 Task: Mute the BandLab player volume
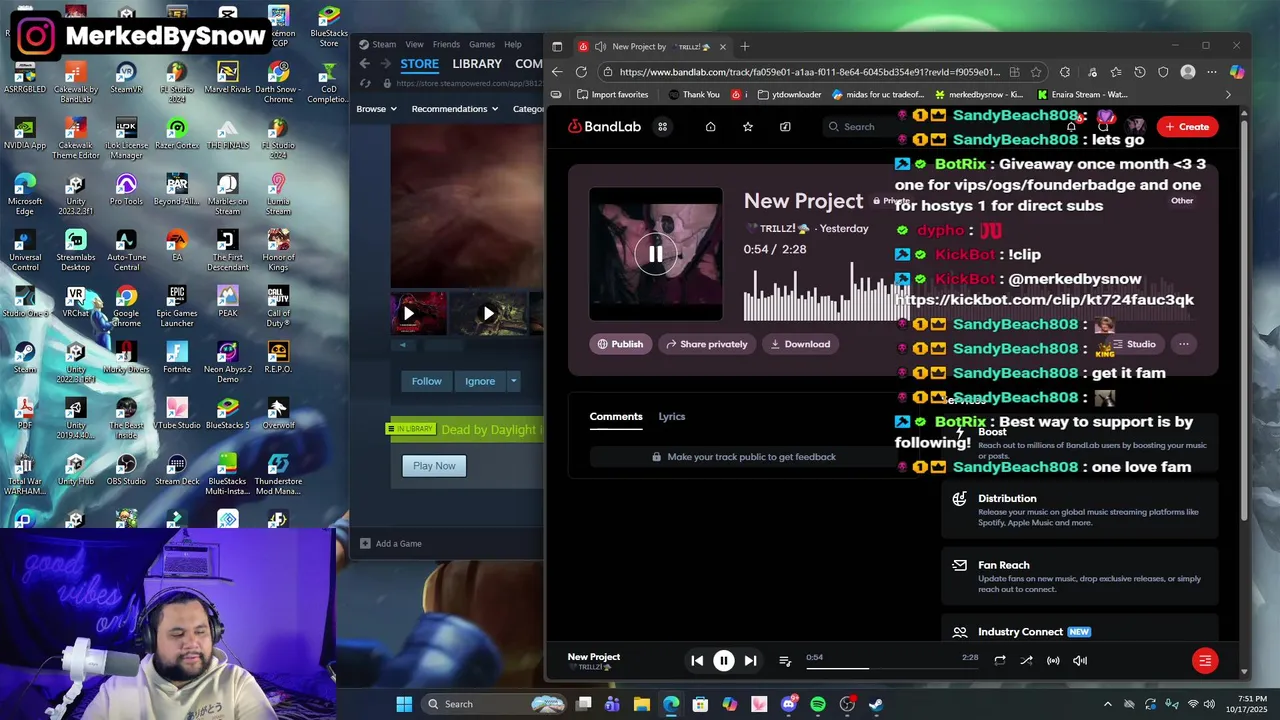[1080, 660]
